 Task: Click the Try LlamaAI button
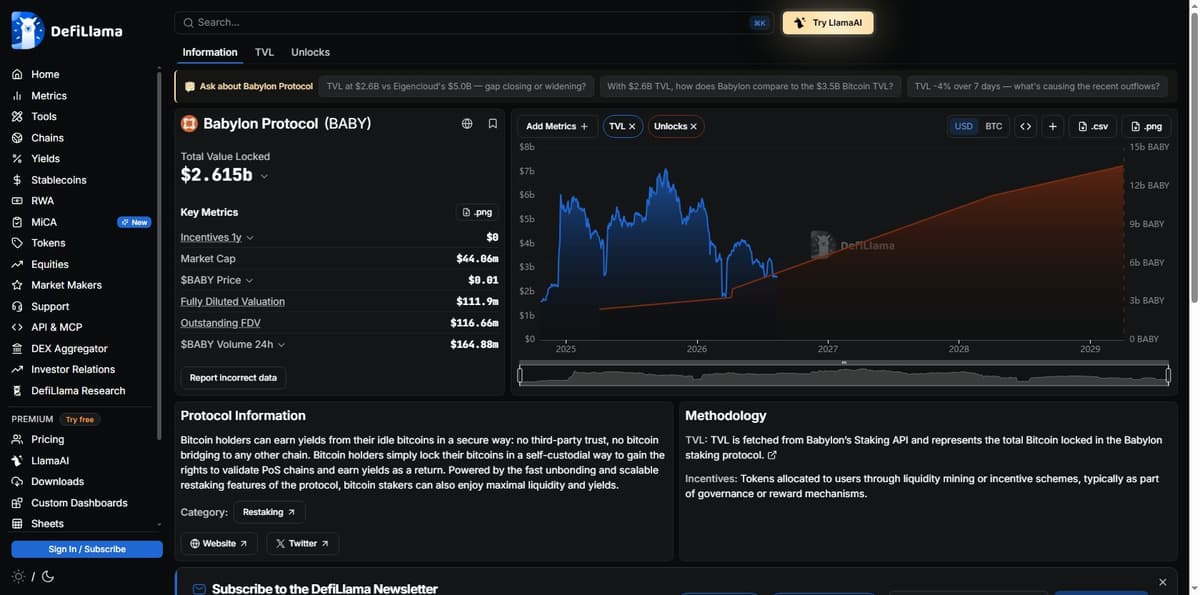click(x=828, y=22)
